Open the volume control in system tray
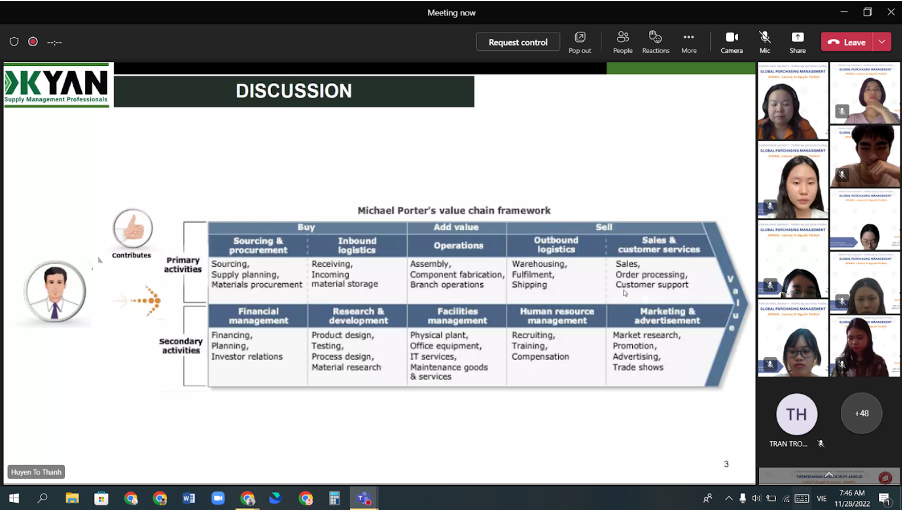Viewport: 902px width, 510px height. 756,498
